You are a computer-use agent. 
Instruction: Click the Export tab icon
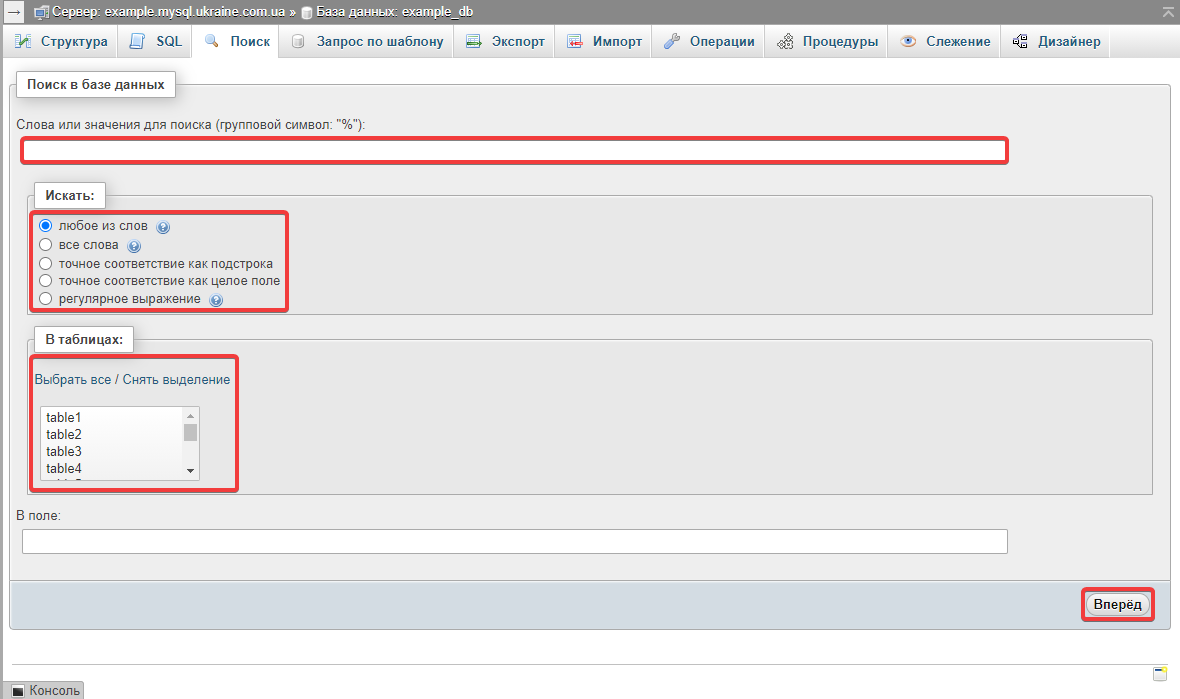(x=474, y=42)
